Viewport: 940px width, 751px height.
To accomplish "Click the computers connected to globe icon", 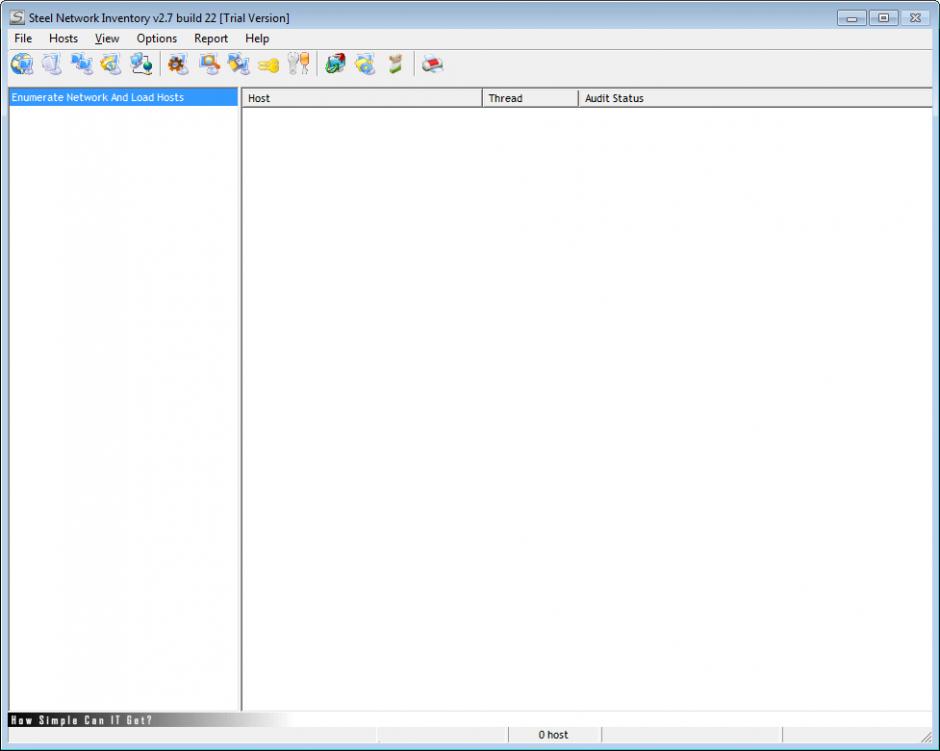I will (x=141, y=64).
